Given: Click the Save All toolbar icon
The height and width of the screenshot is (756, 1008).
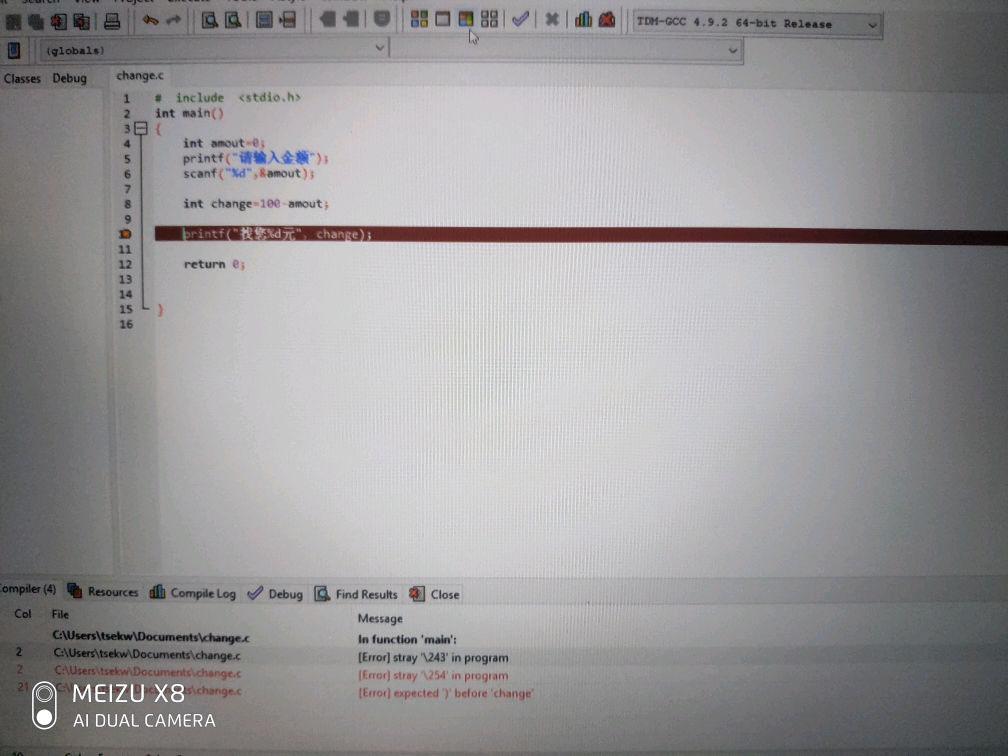Looking at the screenshot, I should point(35,22).
